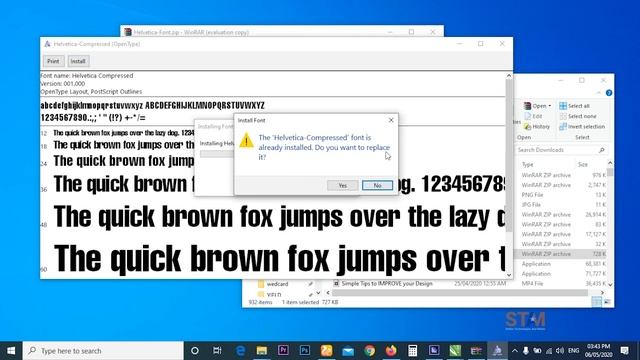Viewport: 640px width, 360px height.
Task: Click the Print button in font viewer
Action: [53, 61]
